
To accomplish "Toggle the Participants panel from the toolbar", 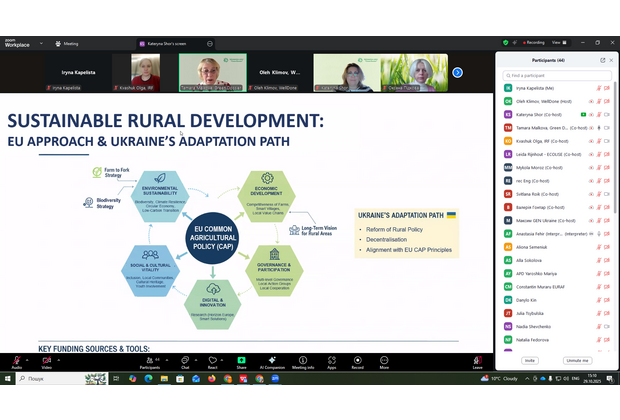I will [x=149, y=361].
